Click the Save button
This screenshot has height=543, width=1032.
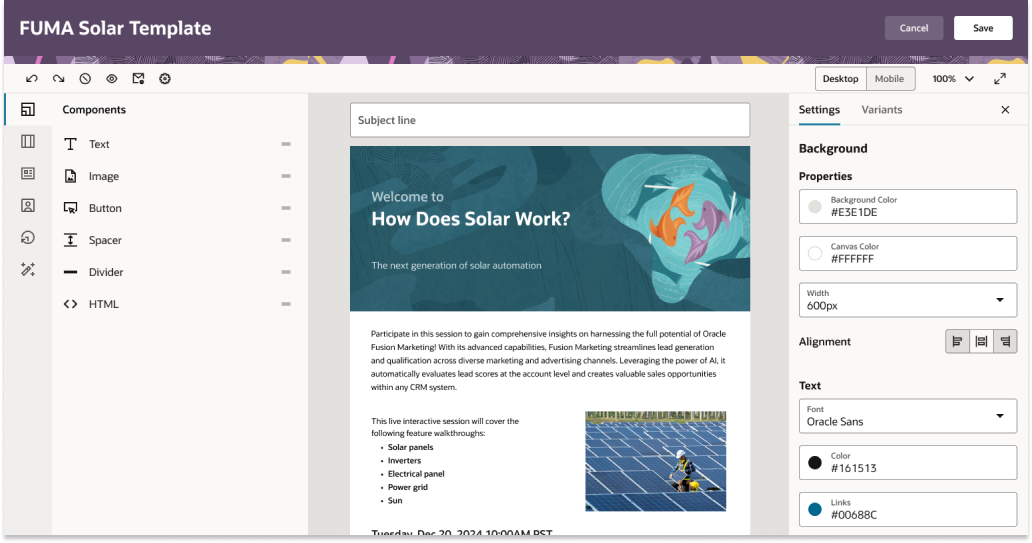pyautogui.click(x=983, y=28)
